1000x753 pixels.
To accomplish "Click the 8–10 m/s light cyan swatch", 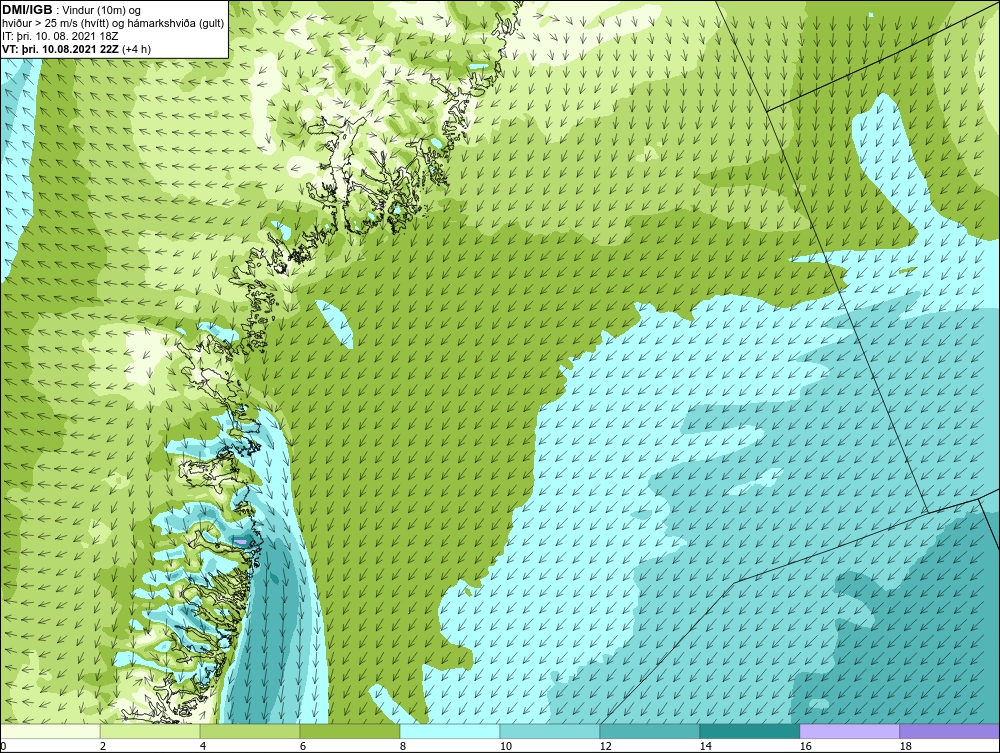I will point(450,731).
